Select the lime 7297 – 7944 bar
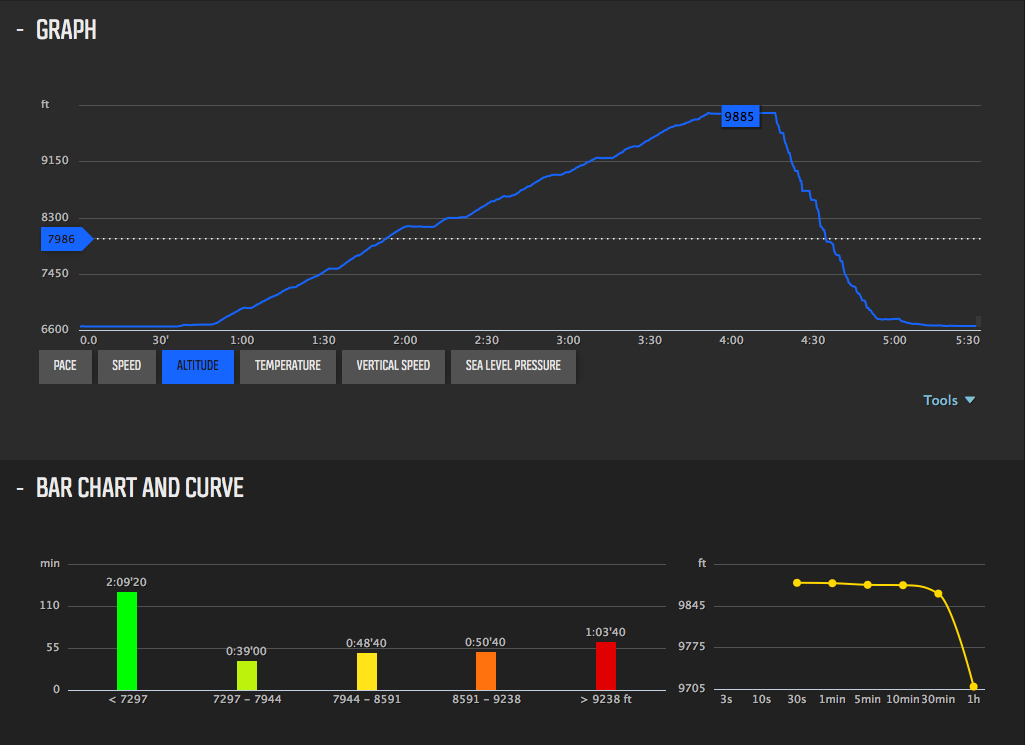Viewport: 1025px width, 745px height. pyautogui.click(x=247, y=675)
